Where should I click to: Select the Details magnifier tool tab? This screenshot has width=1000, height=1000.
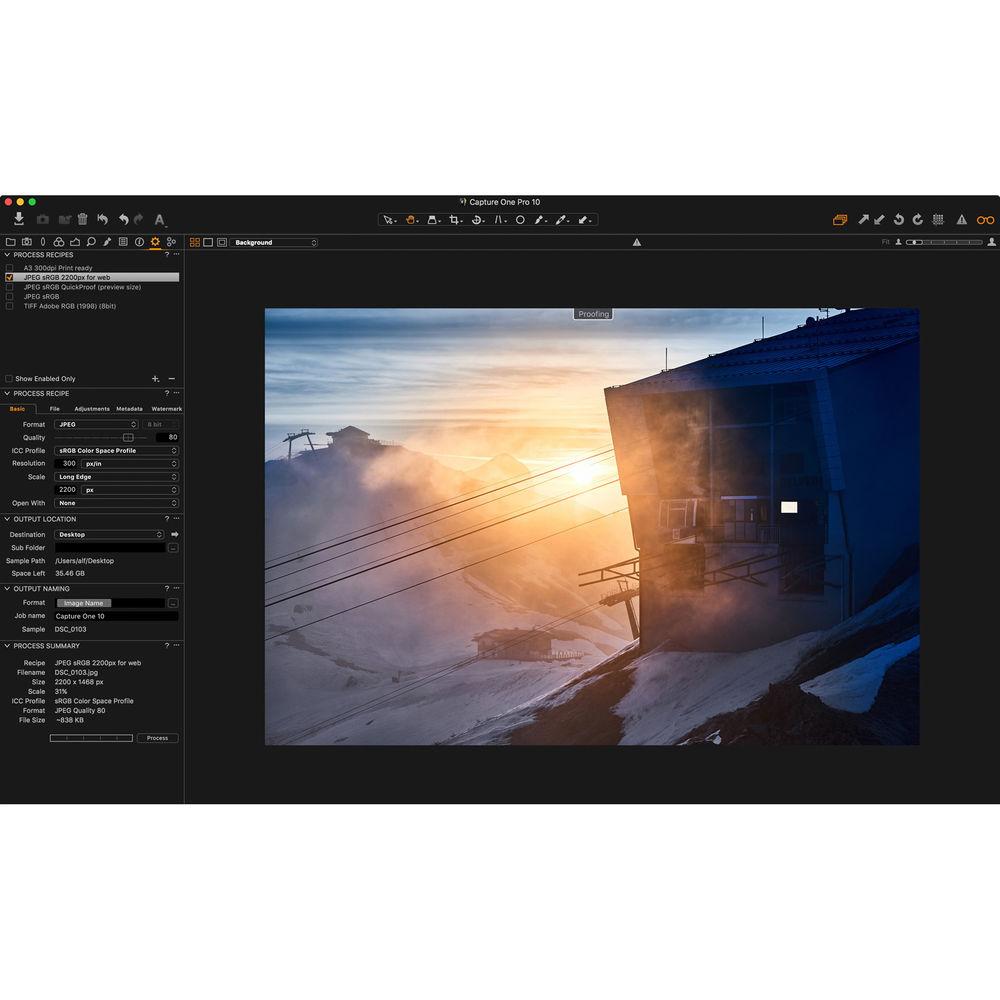[x=90, y=241]
